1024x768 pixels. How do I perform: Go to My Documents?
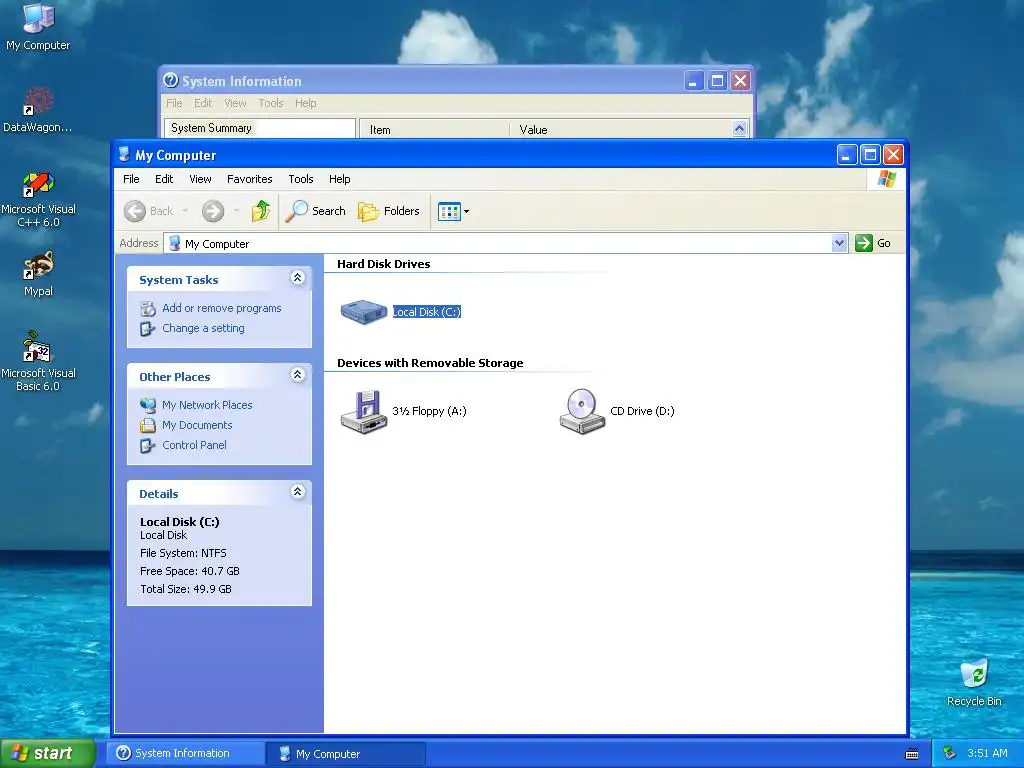click(x=197, y=425)
